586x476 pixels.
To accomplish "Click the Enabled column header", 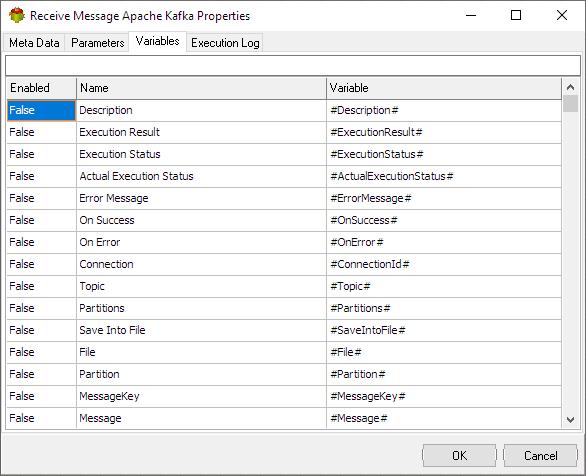I will coord(41,88).
